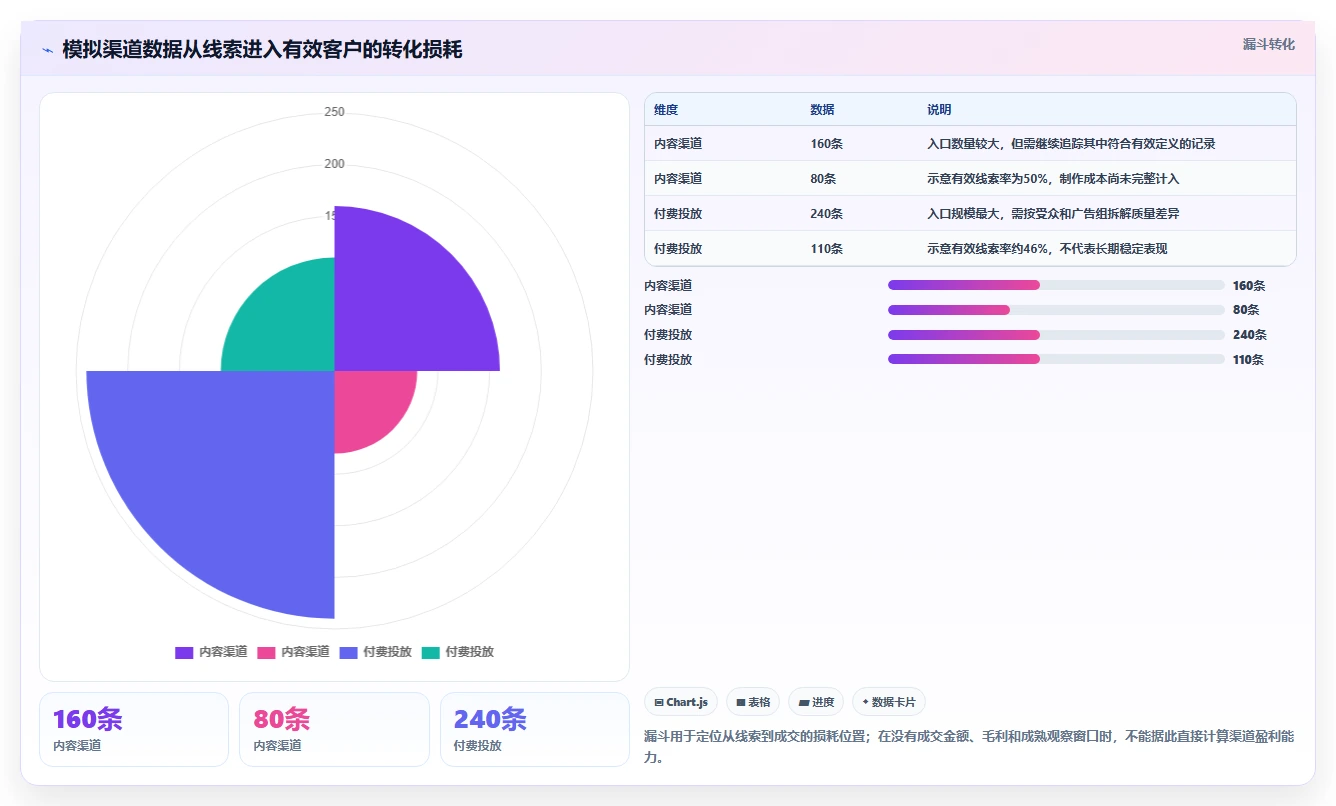This screenshot has width=1336, height=806.
Task: Click the 80条 cell in the table
Action: 823,179
